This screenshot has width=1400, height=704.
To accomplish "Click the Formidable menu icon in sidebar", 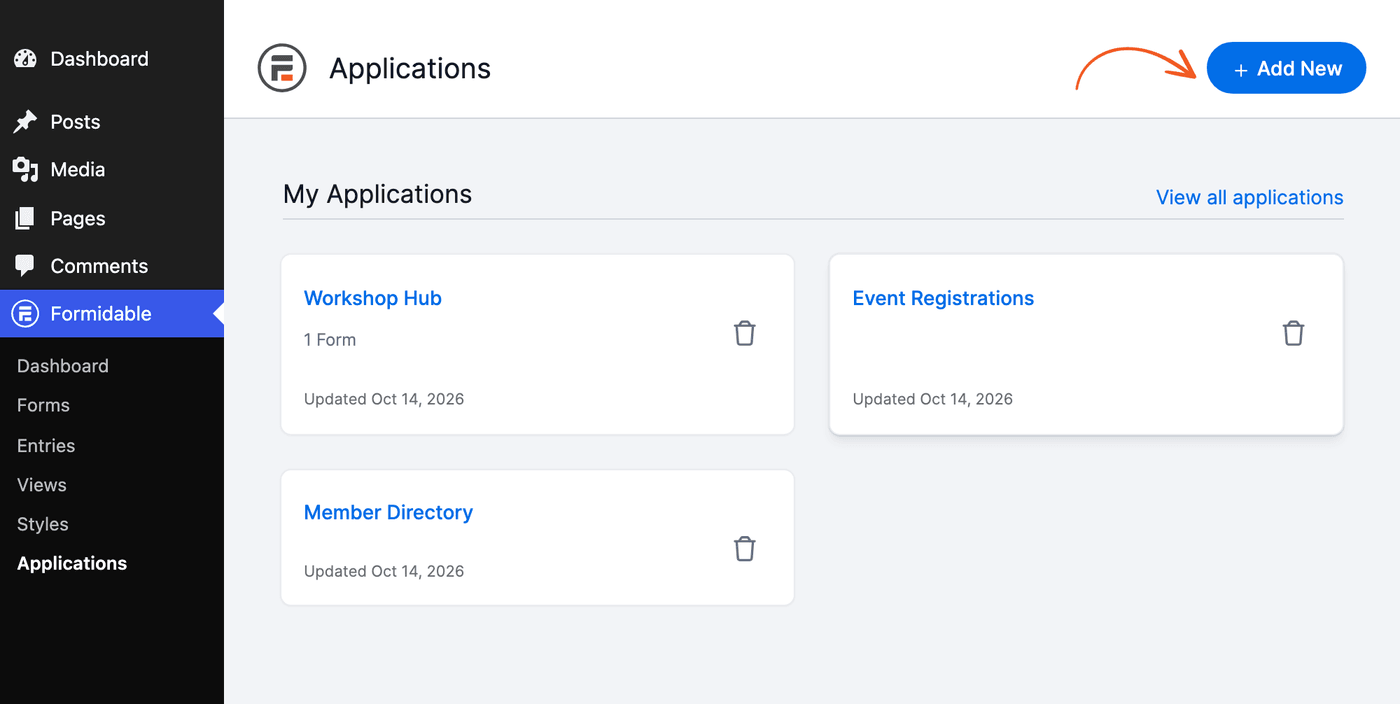I will [x=25, y=314].
